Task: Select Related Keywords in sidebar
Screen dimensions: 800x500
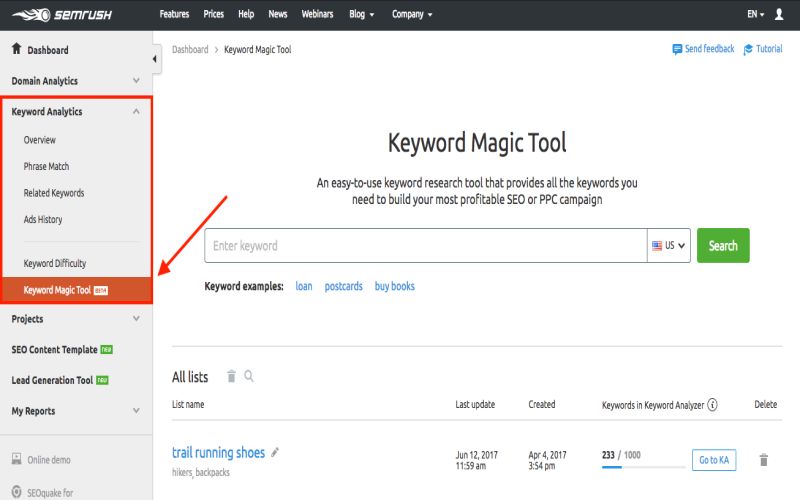Action: (54, 193)
